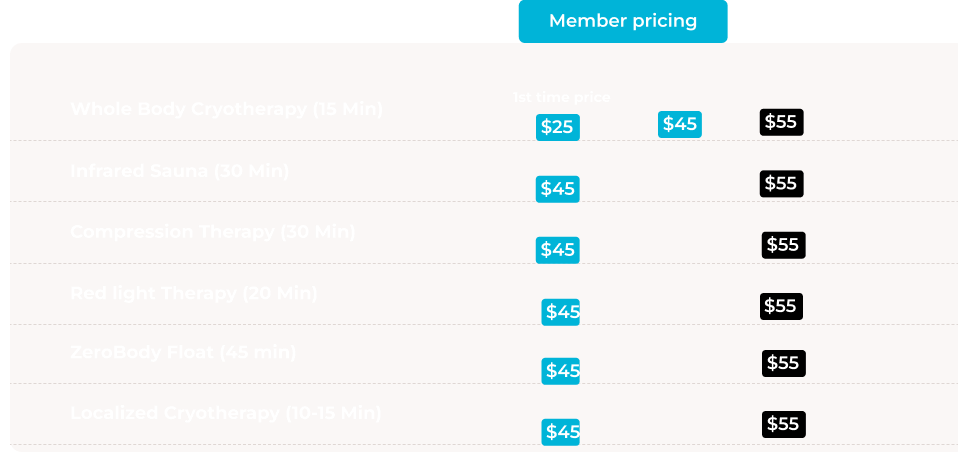
Task: Select Infrared Sauna $45 member price
Action: pyautogui.click(x=558, y=189)
